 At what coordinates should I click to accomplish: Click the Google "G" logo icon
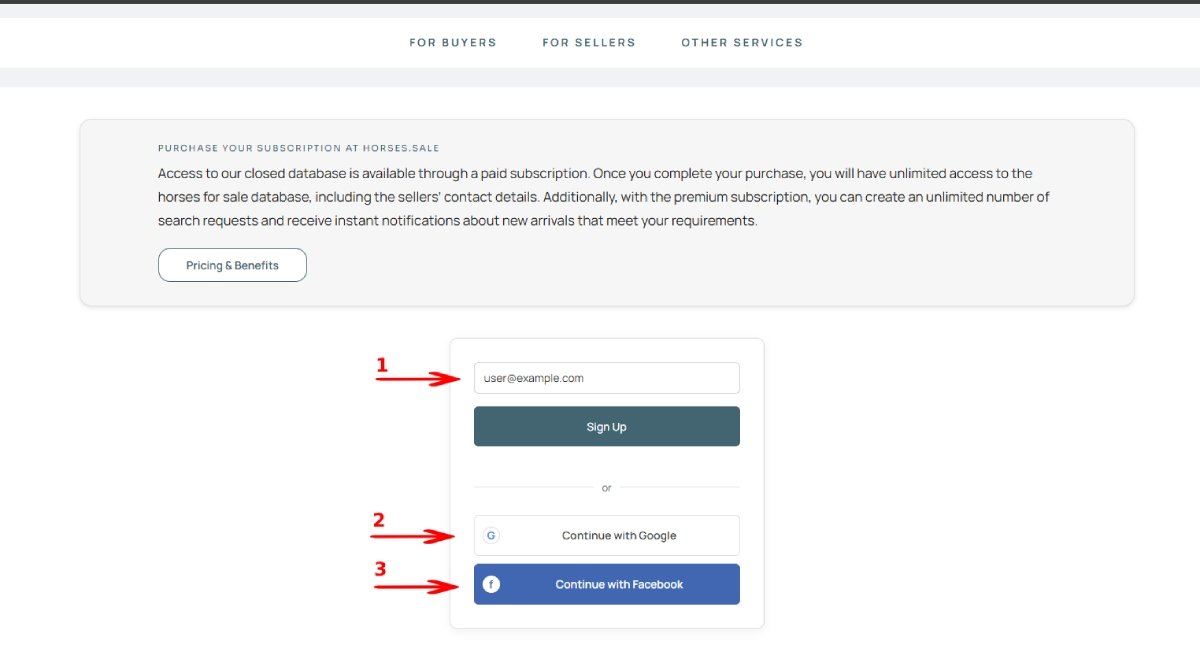tap(491, 536)
